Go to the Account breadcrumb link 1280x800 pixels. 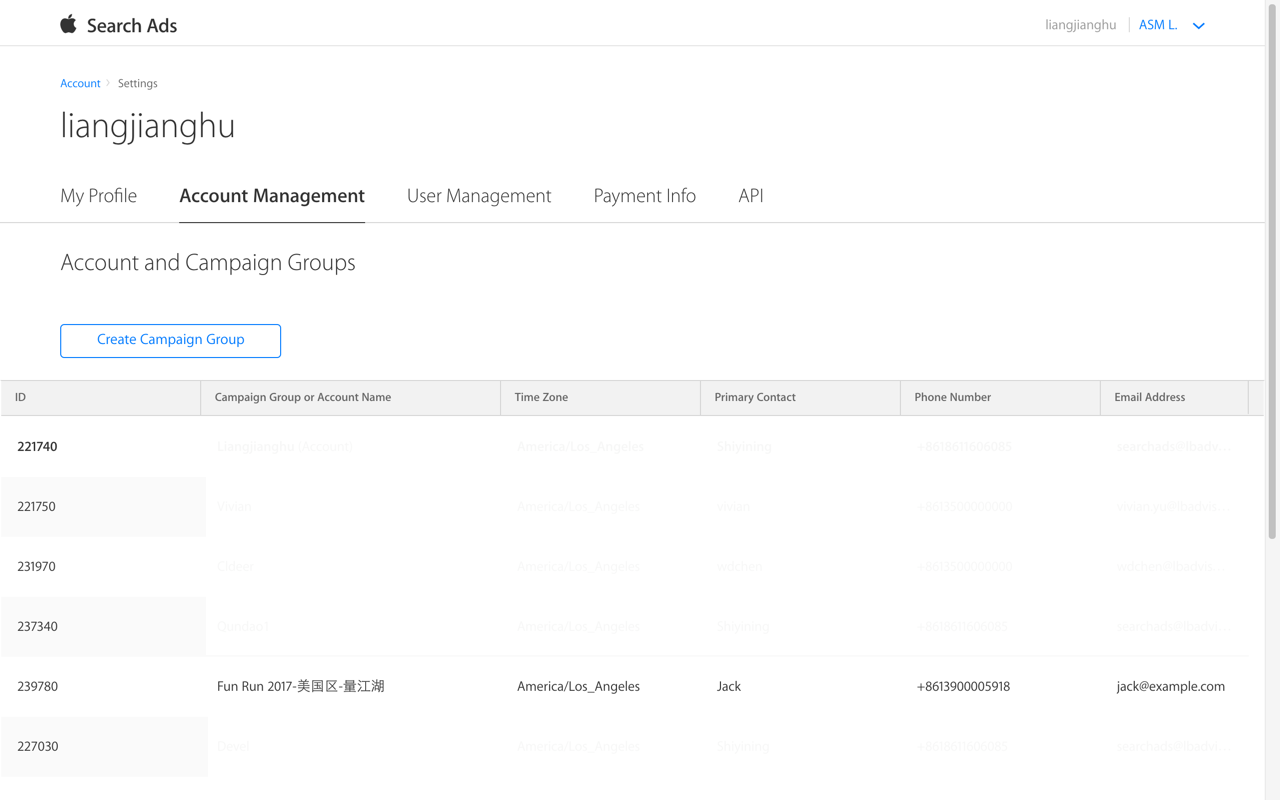(80, 84)
